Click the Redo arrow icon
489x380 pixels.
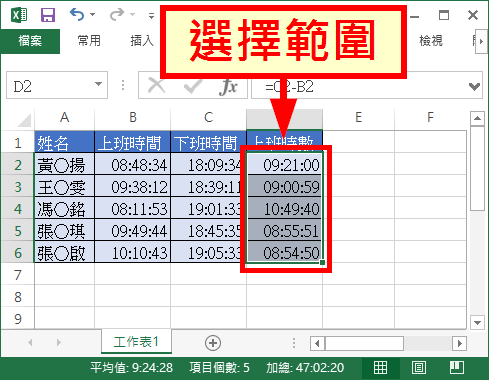[117, 15]
